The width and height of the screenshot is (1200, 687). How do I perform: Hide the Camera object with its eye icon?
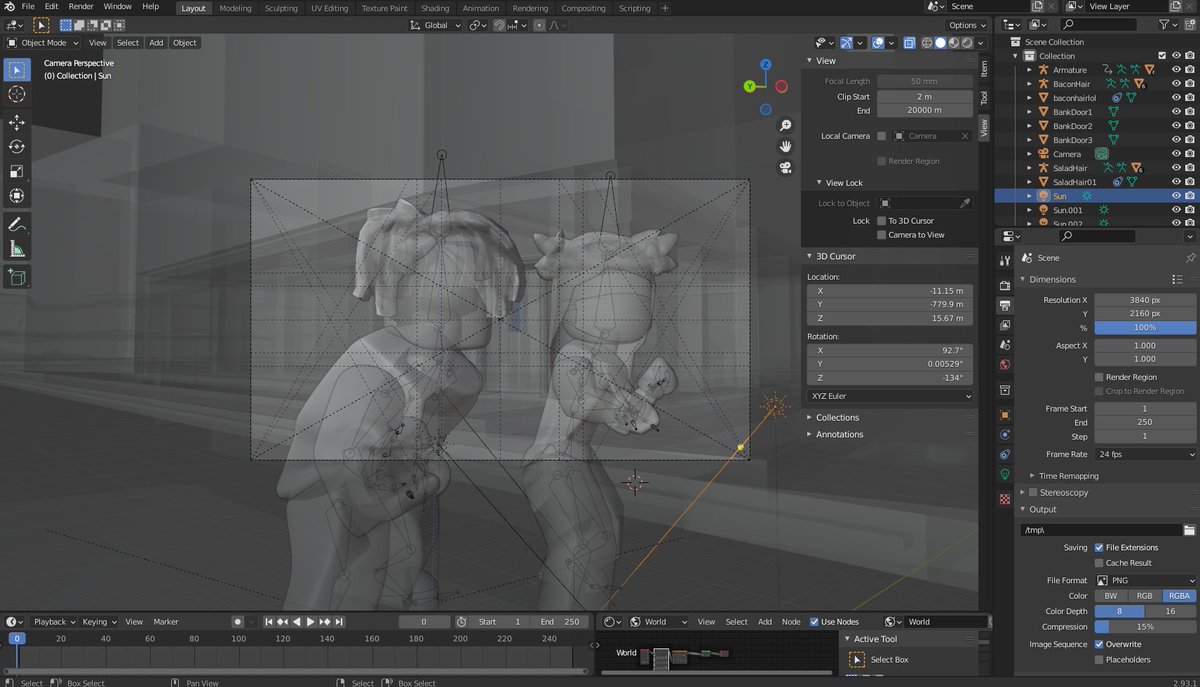tap(1177, 154)
